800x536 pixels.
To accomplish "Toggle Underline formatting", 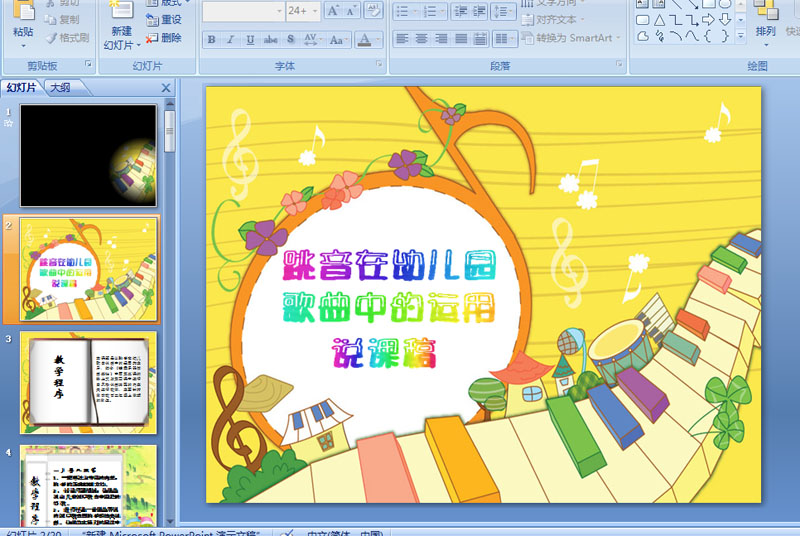I will [250, 39].
